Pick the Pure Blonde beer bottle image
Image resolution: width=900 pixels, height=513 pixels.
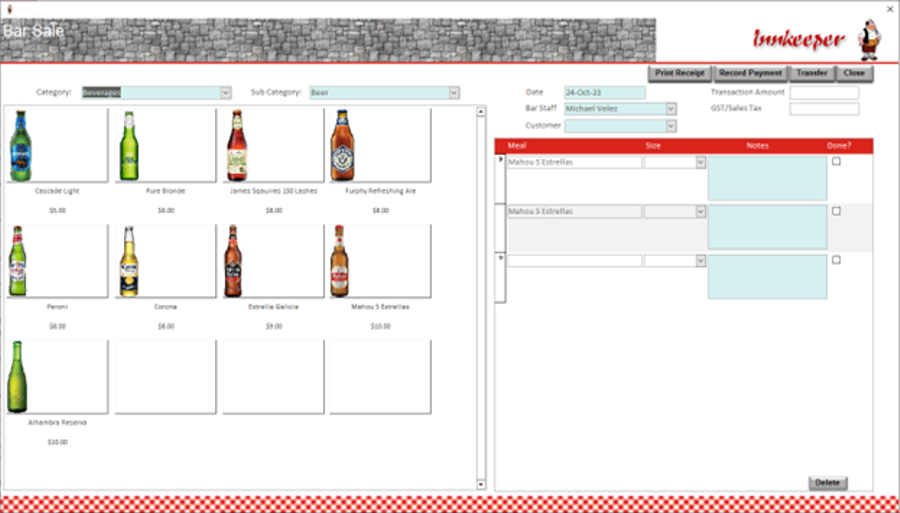(129, 146)
